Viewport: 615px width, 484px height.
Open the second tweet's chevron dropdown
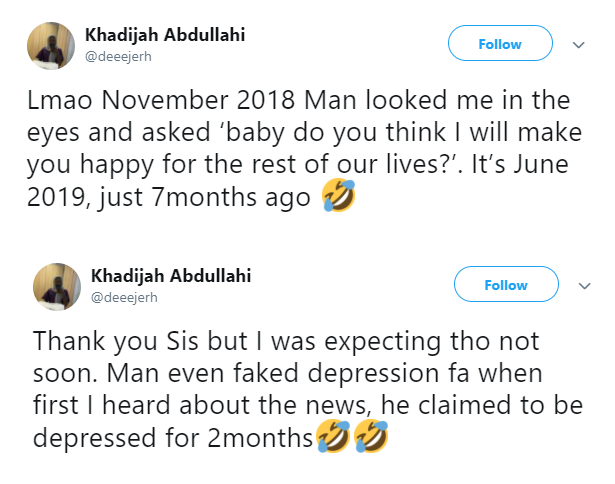pyautogui.click(x=584, y=285)
